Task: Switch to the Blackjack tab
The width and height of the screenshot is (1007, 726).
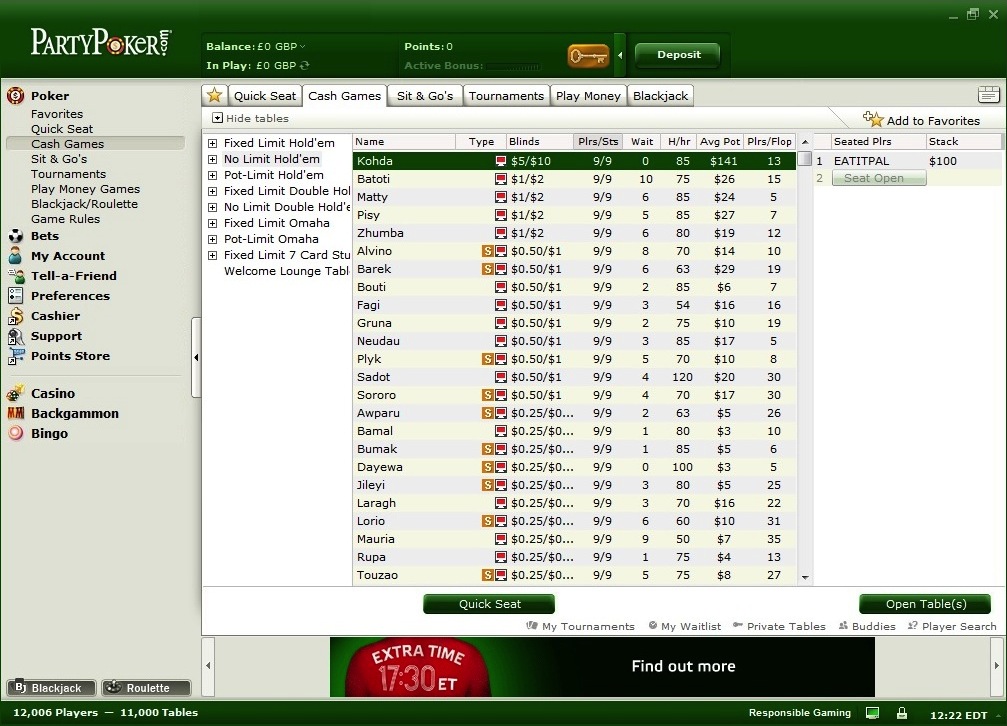Action: point(660,96)
